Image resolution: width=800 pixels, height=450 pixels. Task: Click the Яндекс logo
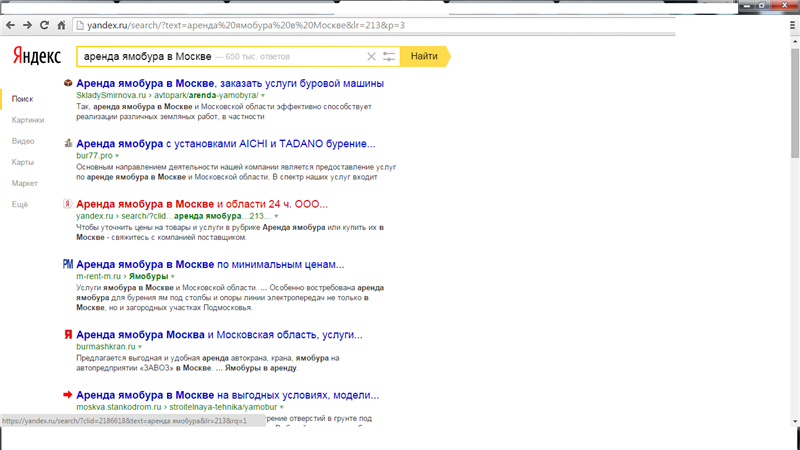(37, 56)
